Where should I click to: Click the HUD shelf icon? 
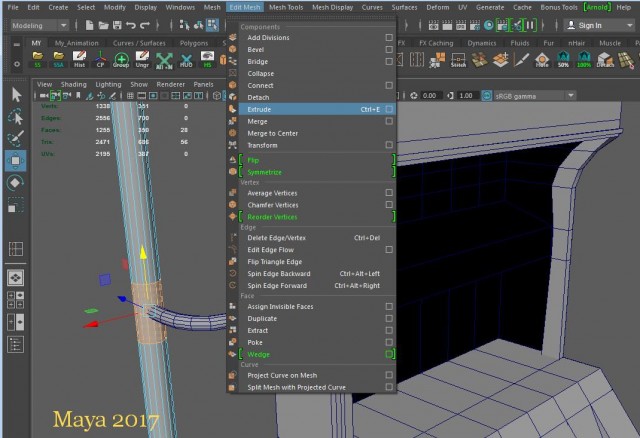(x=186, y=60)
